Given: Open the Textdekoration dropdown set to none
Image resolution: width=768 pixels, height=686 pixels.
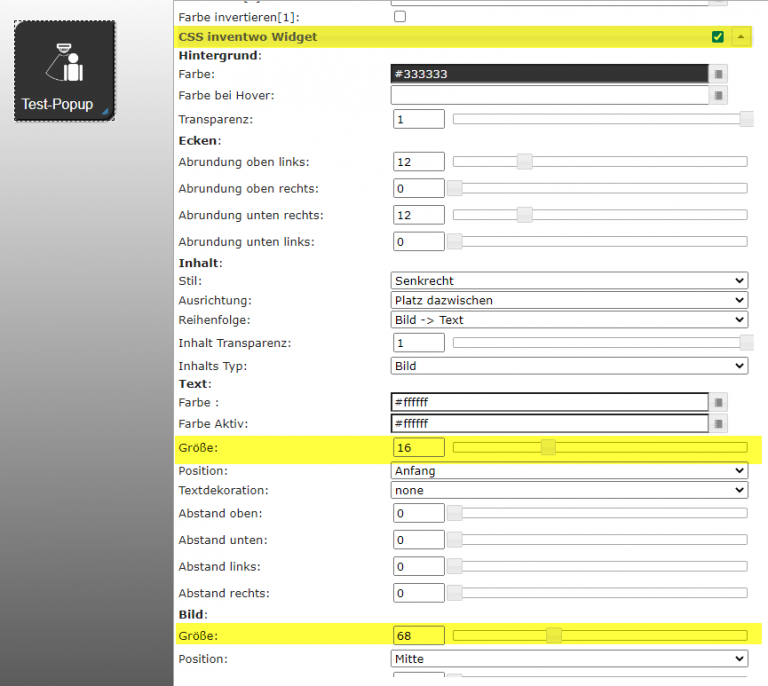Looking at the screenshot, I should [x=568, y=490].
